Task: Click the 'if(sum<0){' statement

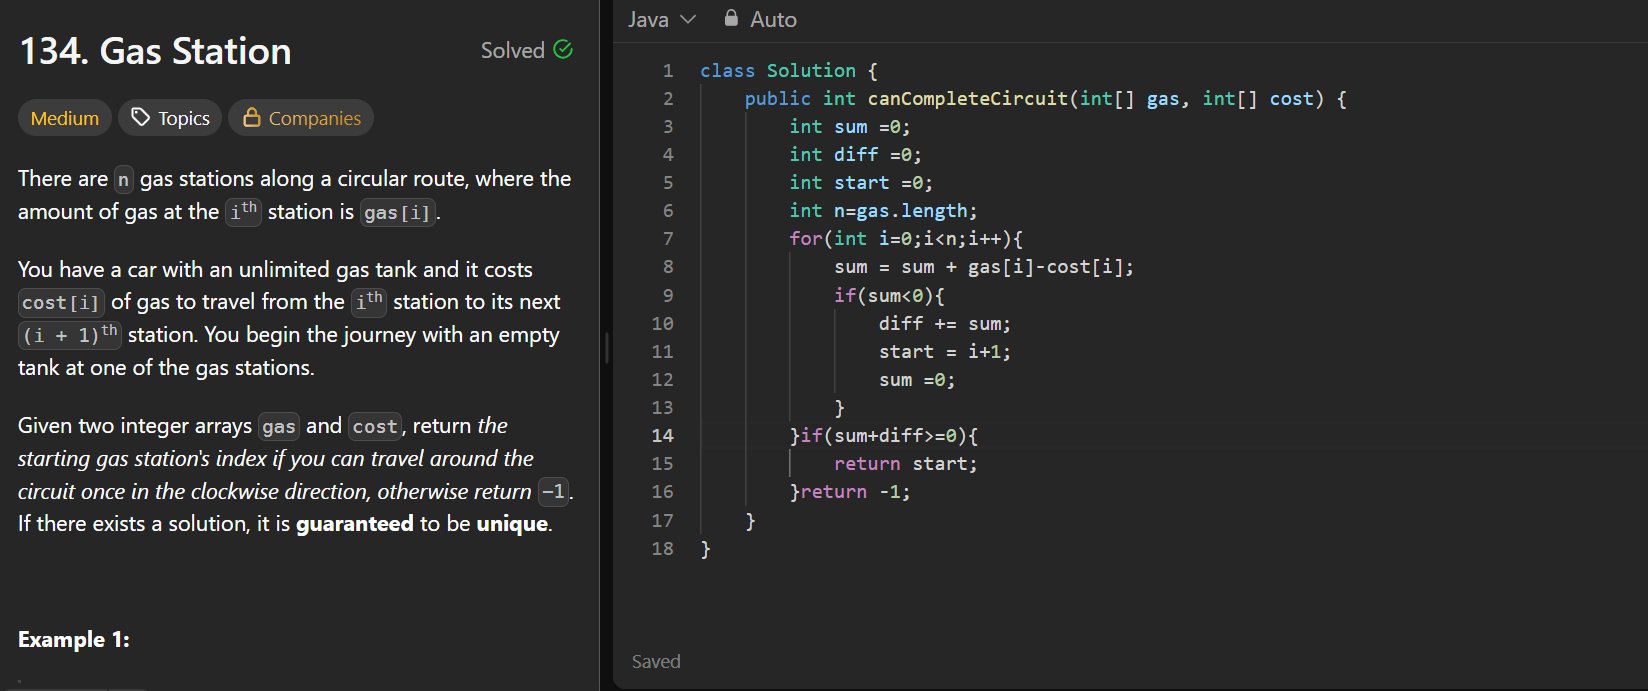Action: [889, 295]
